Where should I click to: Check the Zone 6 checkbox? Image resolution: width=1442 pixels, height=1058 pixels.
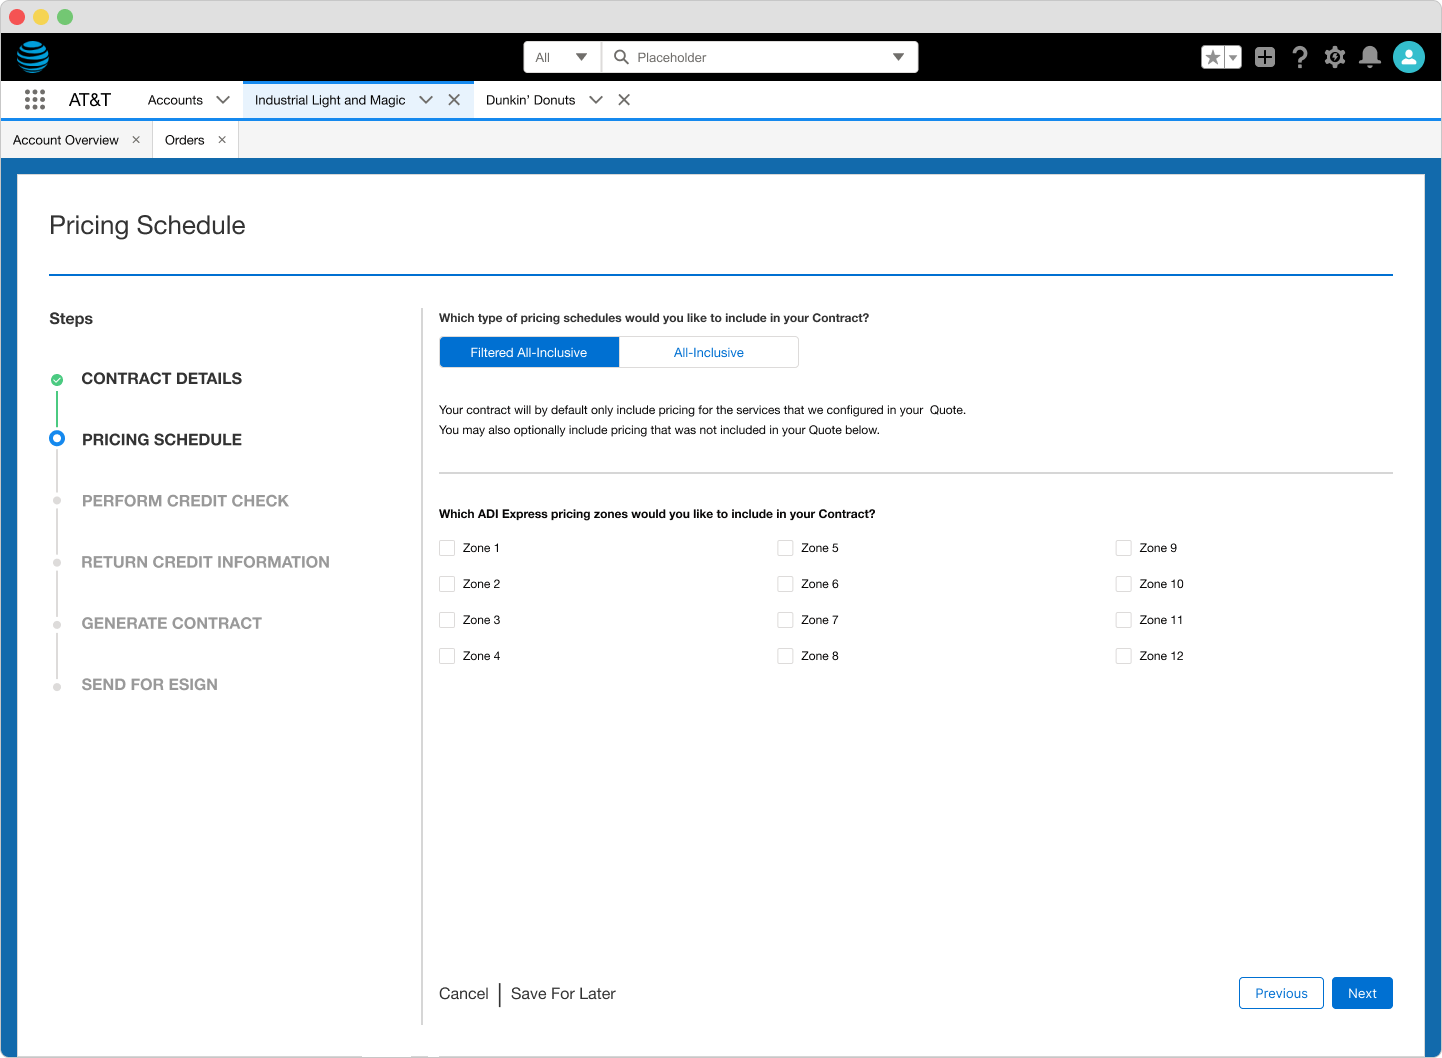[x=785, y=584]
